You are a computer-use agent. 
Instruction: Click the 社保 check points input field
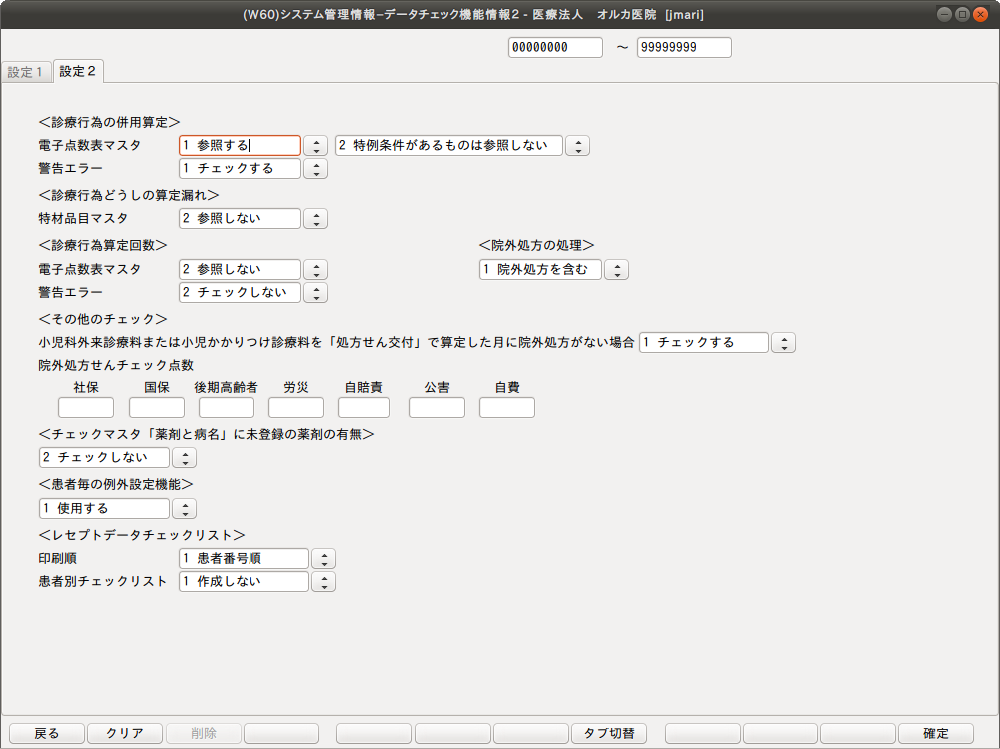click(86, 408)
